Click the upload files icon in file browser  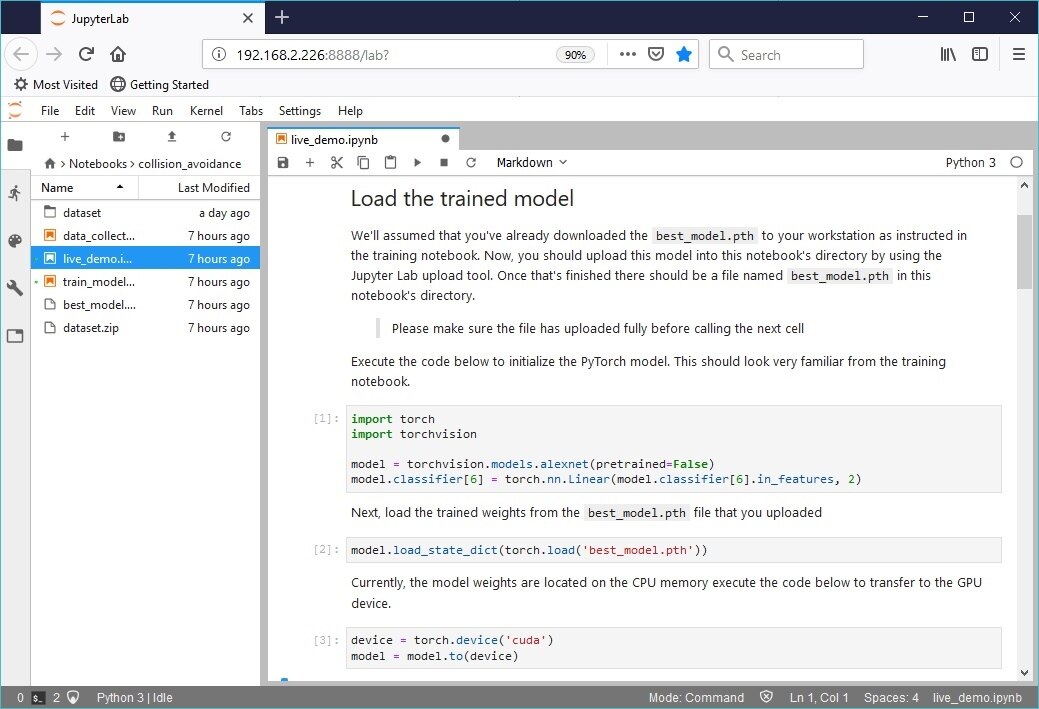pyautogui.click(x=172, y=137)
